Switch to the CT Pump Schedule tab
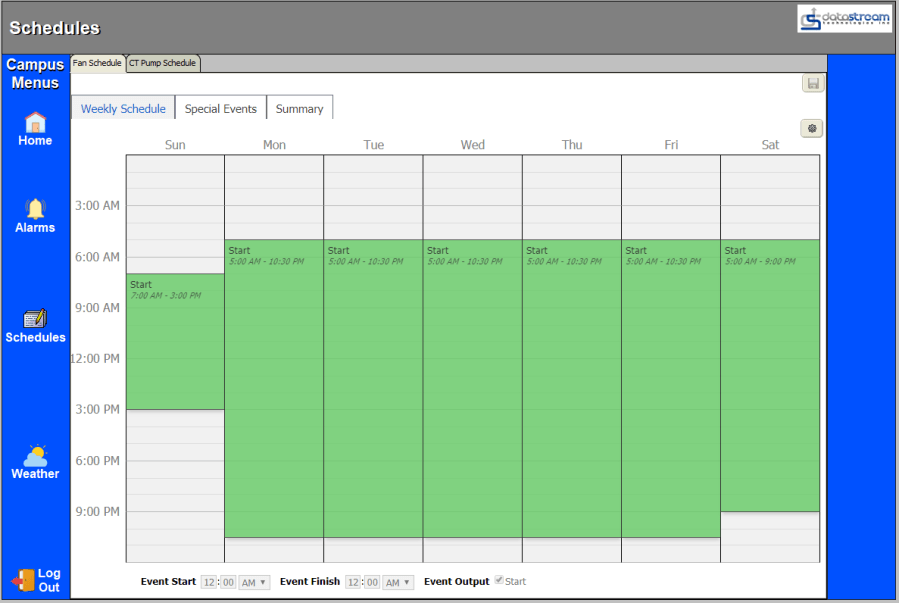899x603 pixels. click(x=162, y=63)
